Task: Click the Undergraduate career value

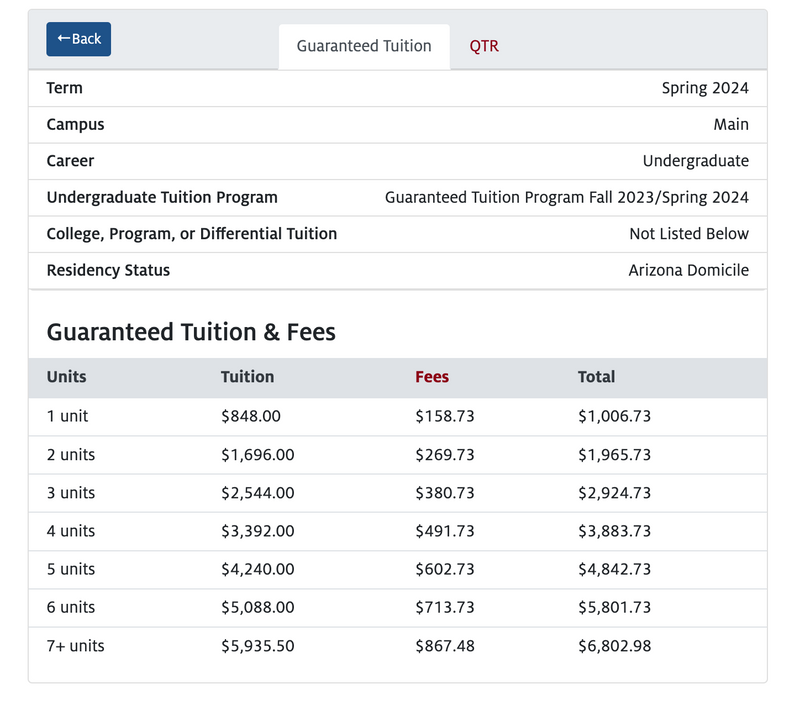Action: 696,161
